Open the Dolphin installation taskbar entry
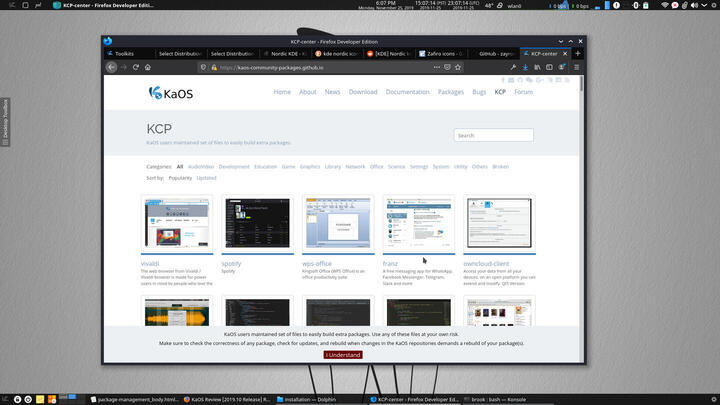This screenshot has height=405, width=720. tap(306, 399)
